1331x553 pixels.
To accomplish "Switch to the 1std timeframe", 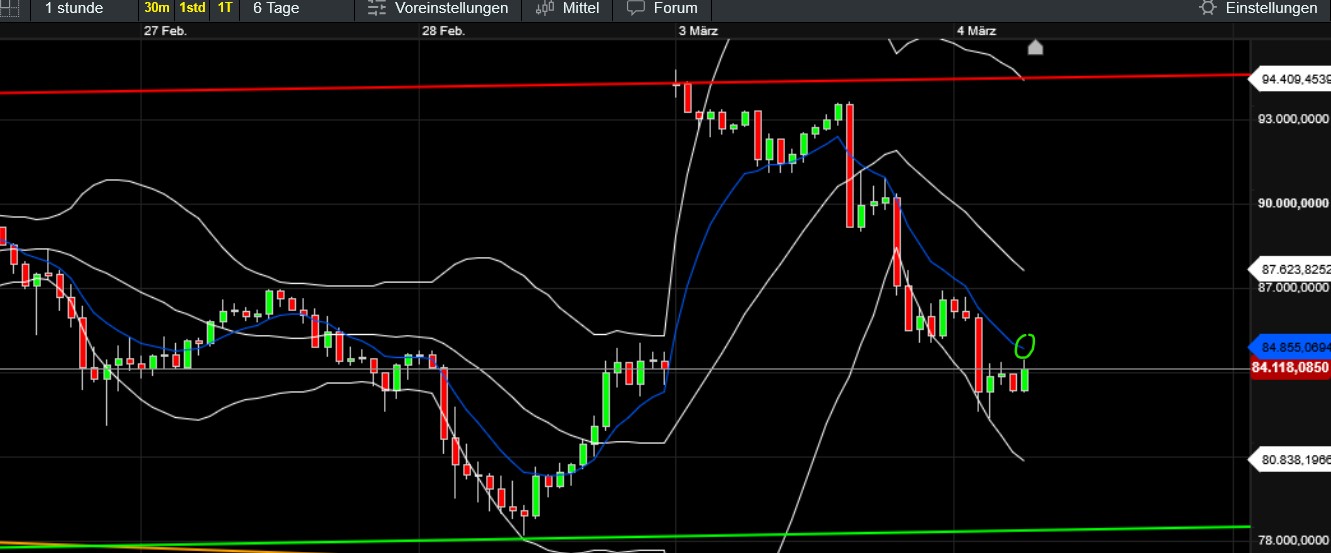I will tap(192, 8).
